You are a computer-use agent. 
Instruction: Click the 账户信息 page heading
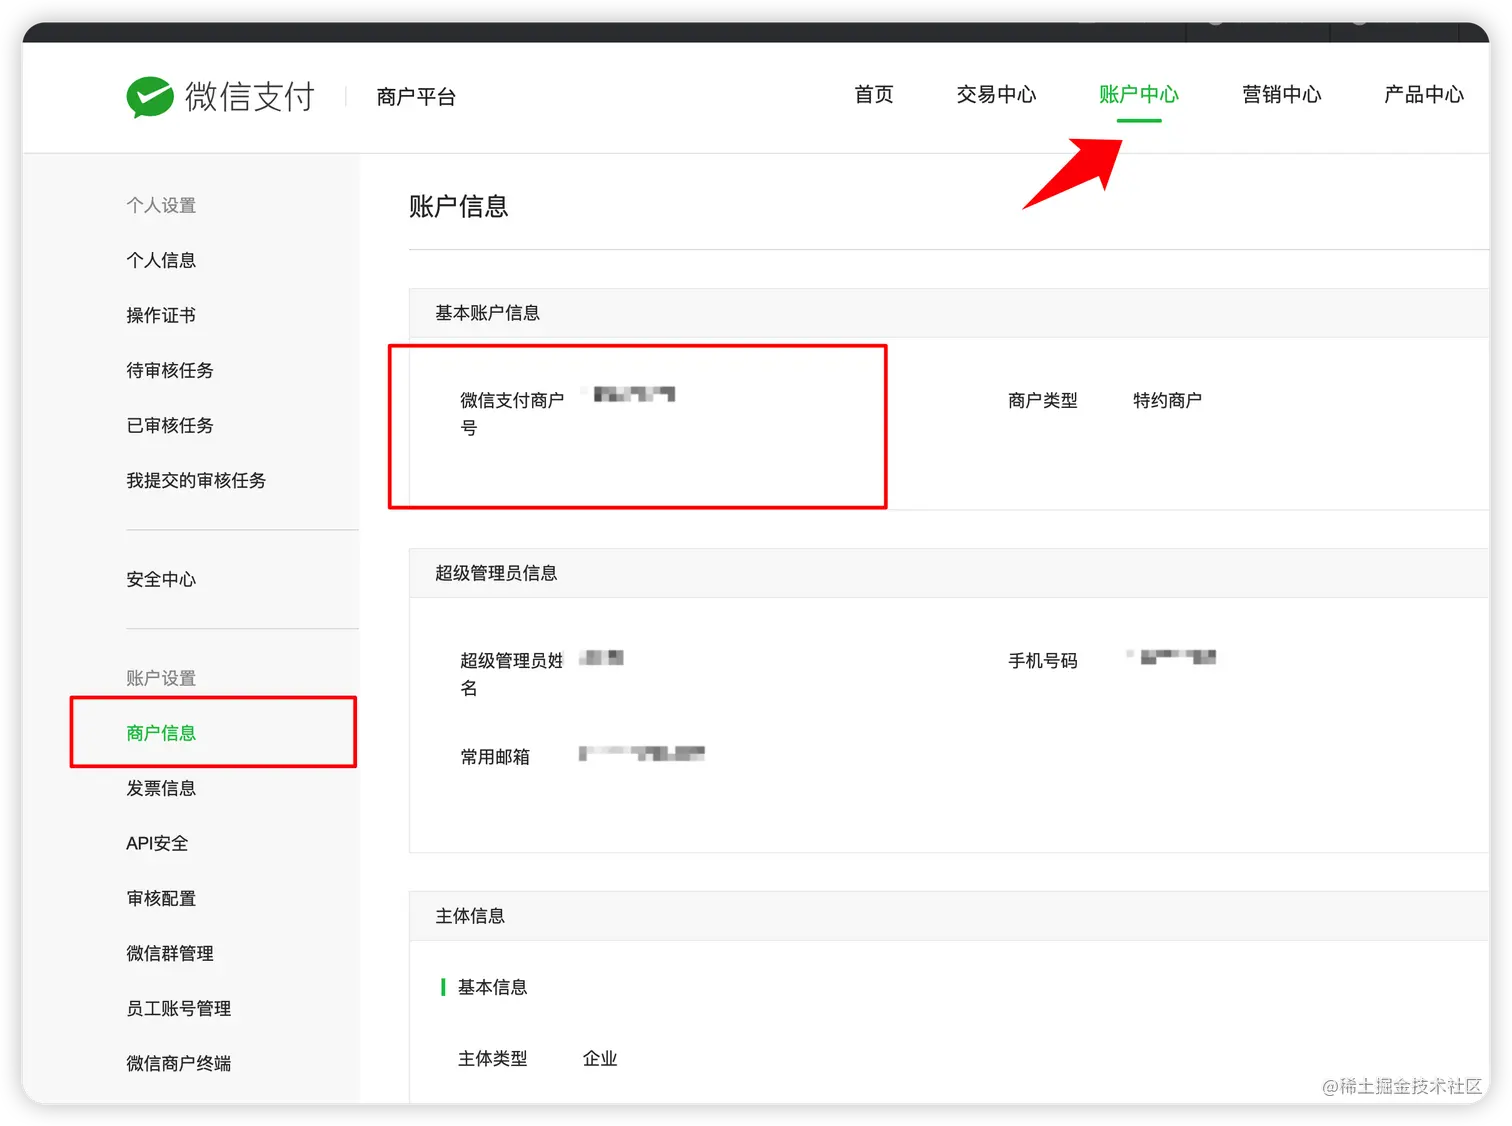(458, 207)
